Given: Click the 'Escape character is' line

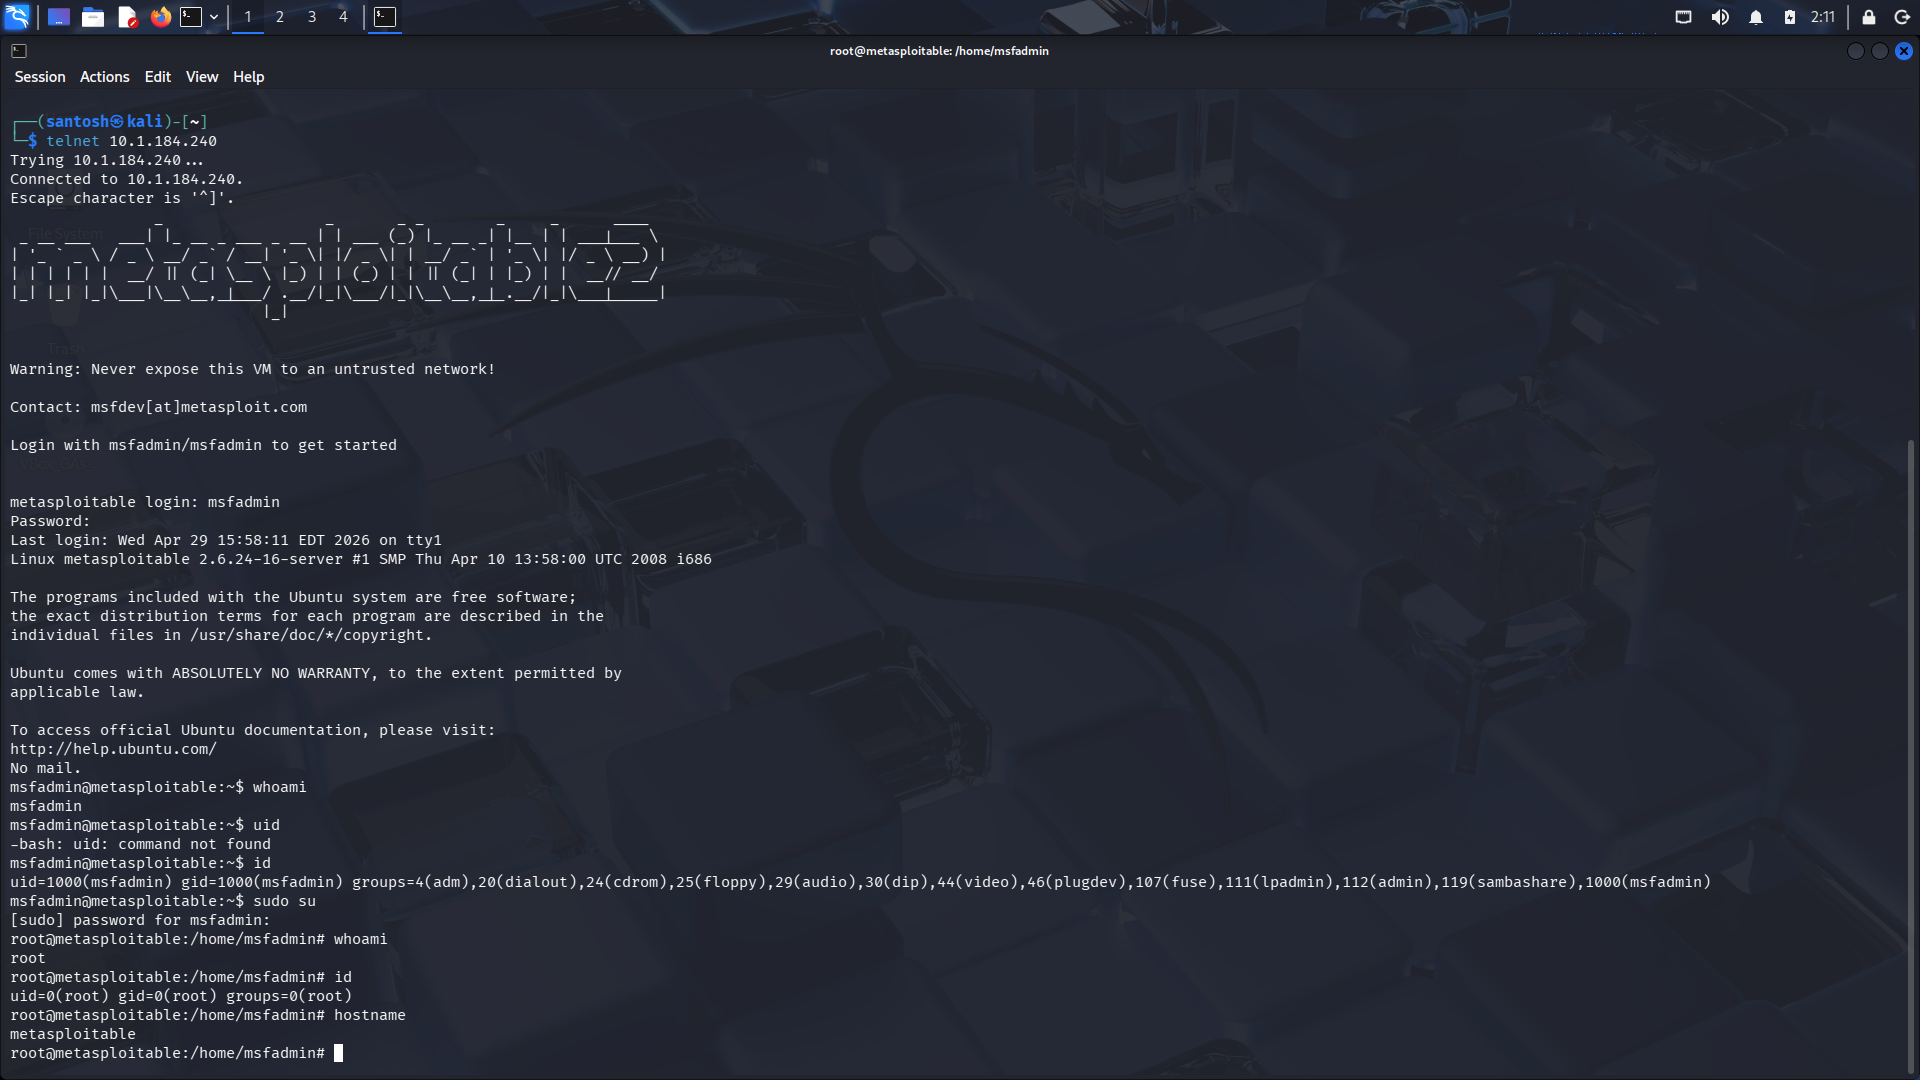Looking at the screenshot, I should pos(122,199).
